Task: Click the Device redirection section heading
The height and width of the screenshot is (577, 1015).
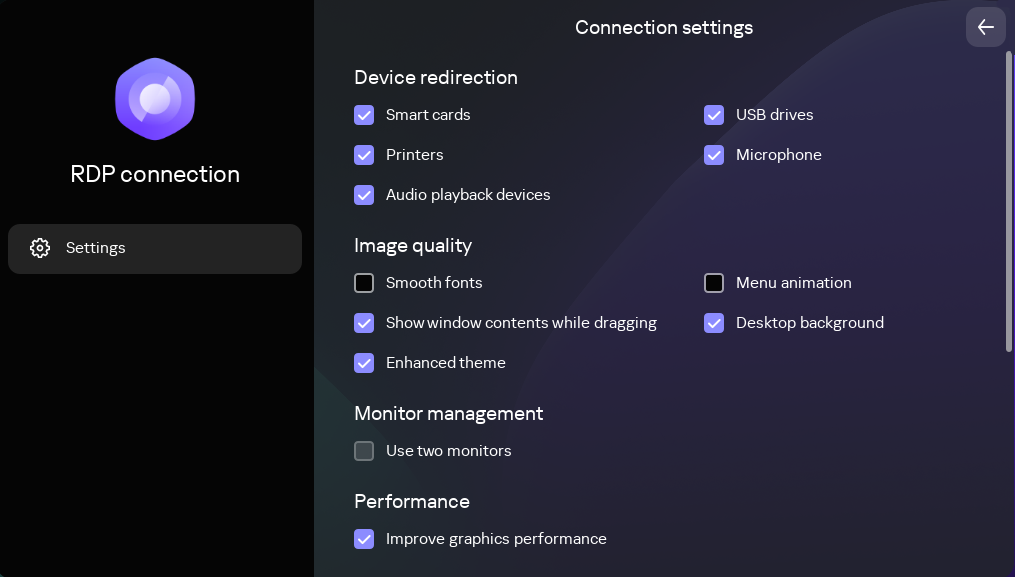Action: point(435,77)
